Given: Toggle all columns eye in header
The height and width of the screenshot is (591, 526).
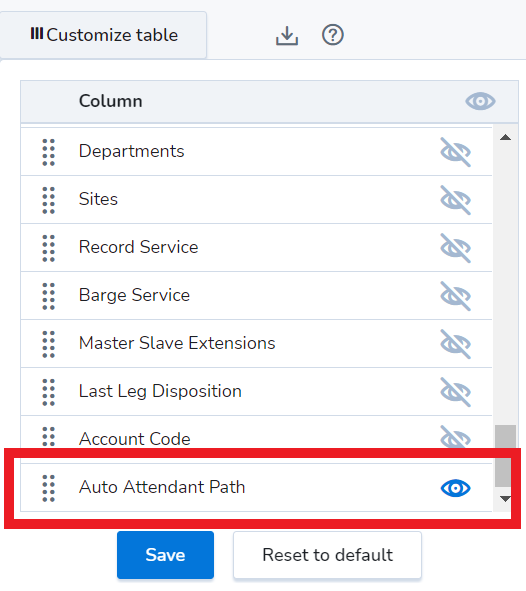Looking at the screenshot, I should point(480,101).
